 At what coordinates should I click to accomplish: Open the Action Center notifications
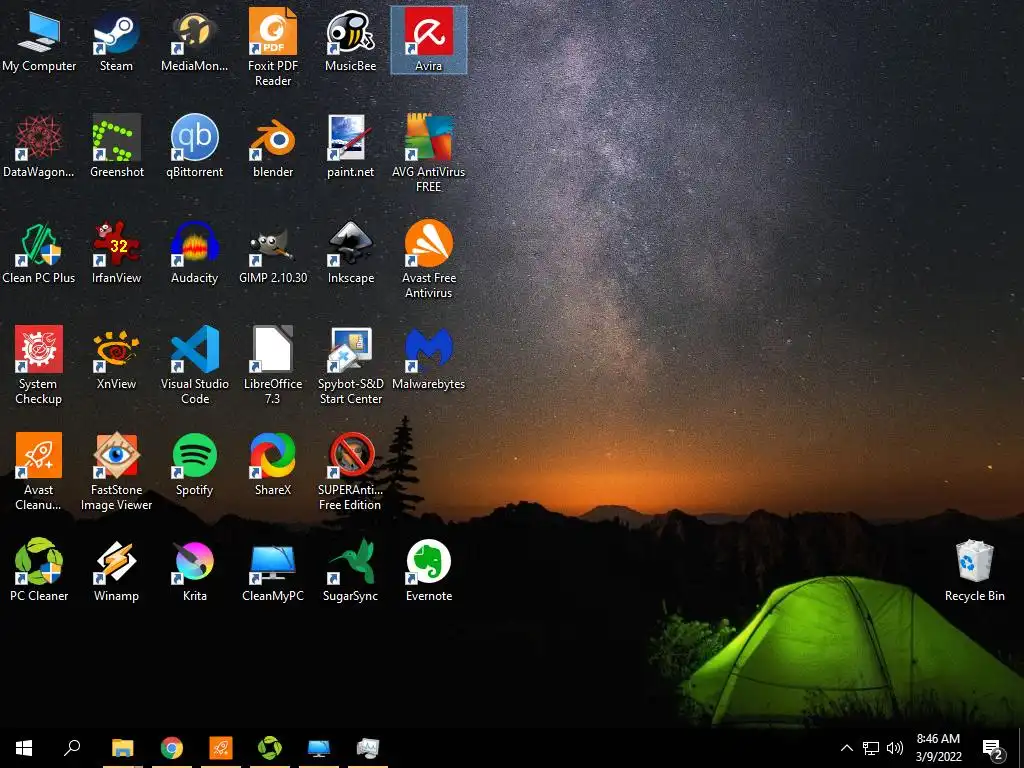993,748
